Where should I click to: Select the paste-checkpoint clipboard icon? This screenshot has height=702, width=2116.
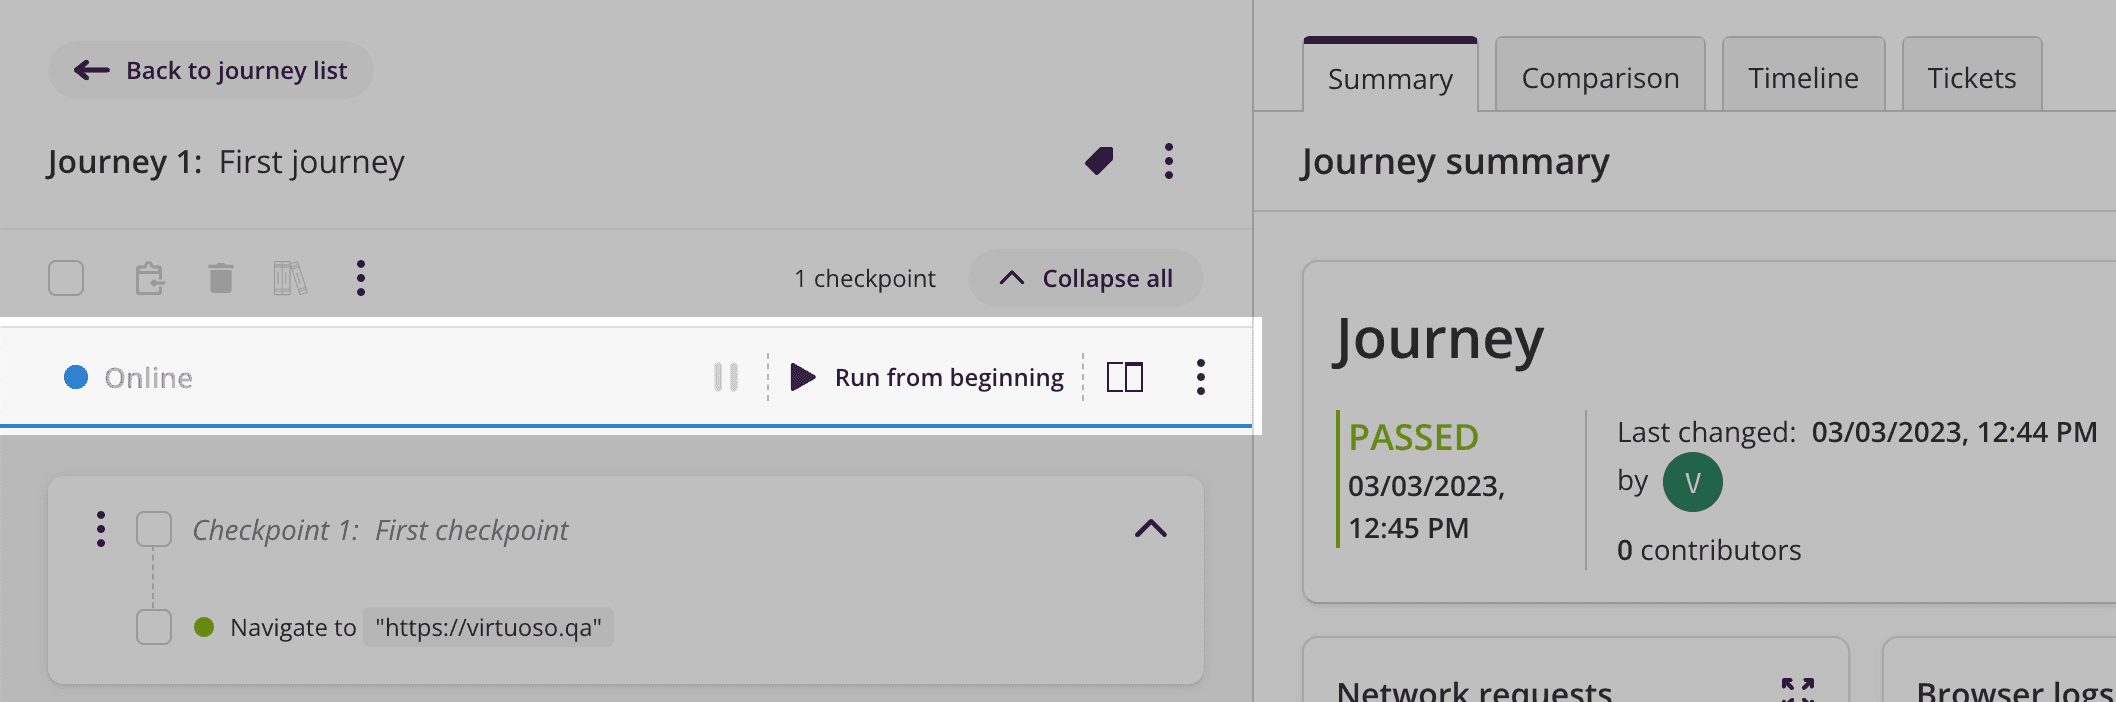coord(148,278)
